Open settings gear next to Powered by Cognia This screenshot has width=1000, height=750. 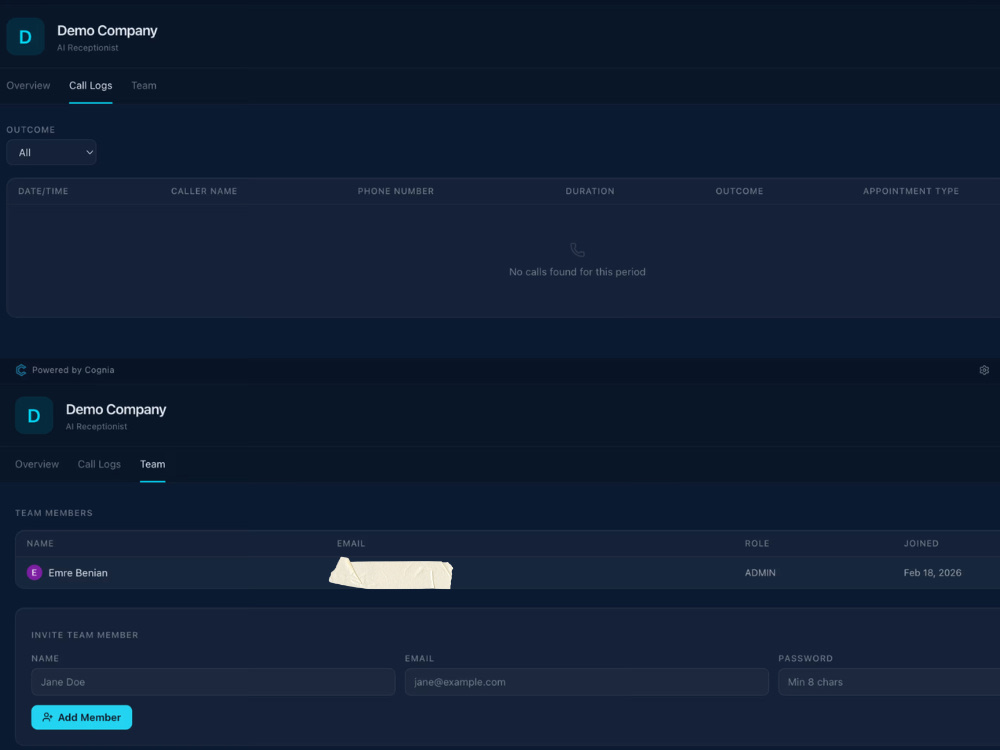click(984, 370)
